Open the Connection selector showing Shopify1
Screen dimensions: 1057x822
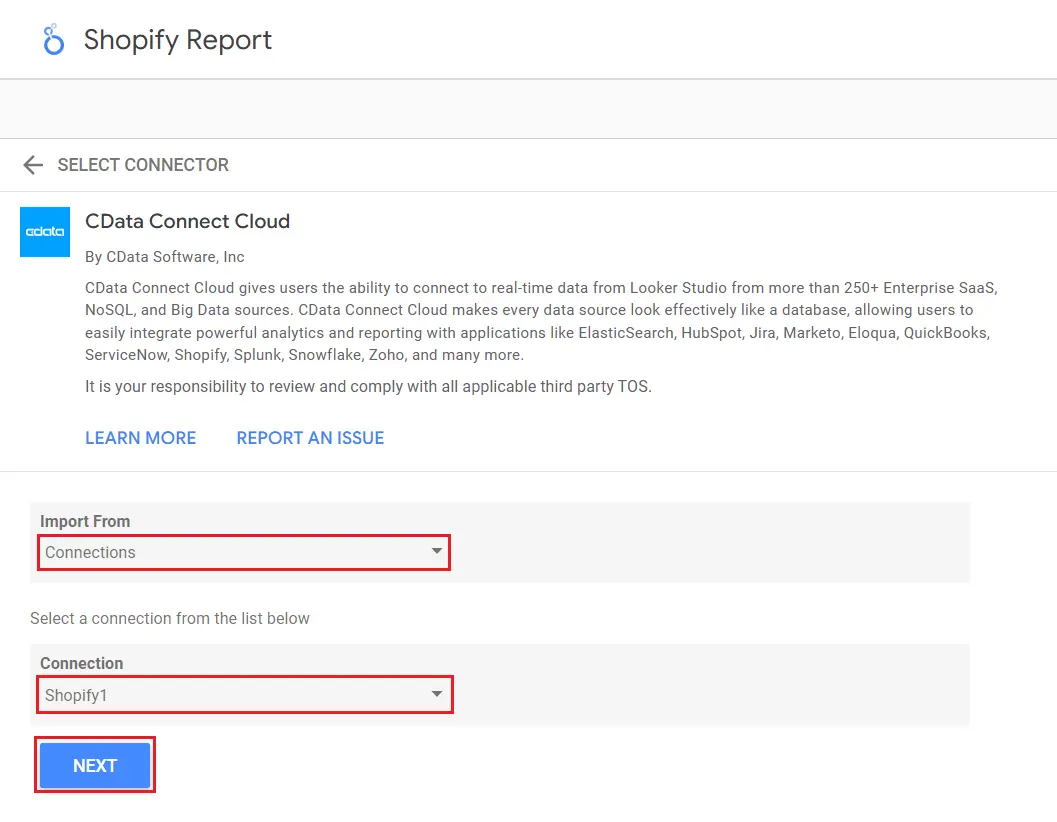tap(244, 694)
